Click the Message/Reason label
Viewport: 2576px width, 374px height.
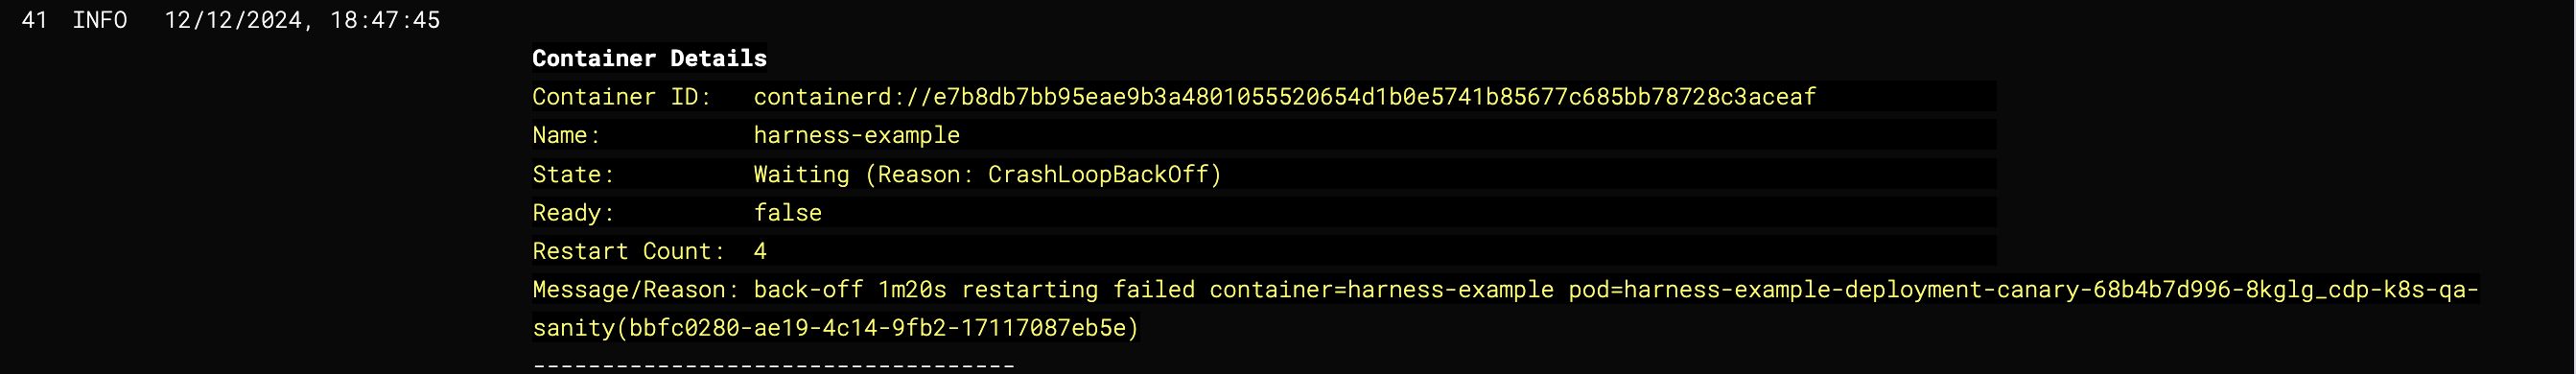(635, 290)
